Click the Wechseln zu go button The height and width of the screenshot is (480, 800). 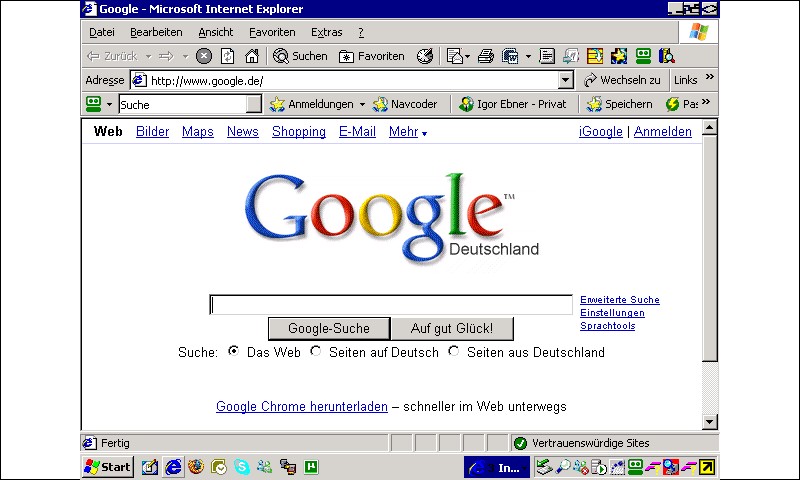click(622, 80)
